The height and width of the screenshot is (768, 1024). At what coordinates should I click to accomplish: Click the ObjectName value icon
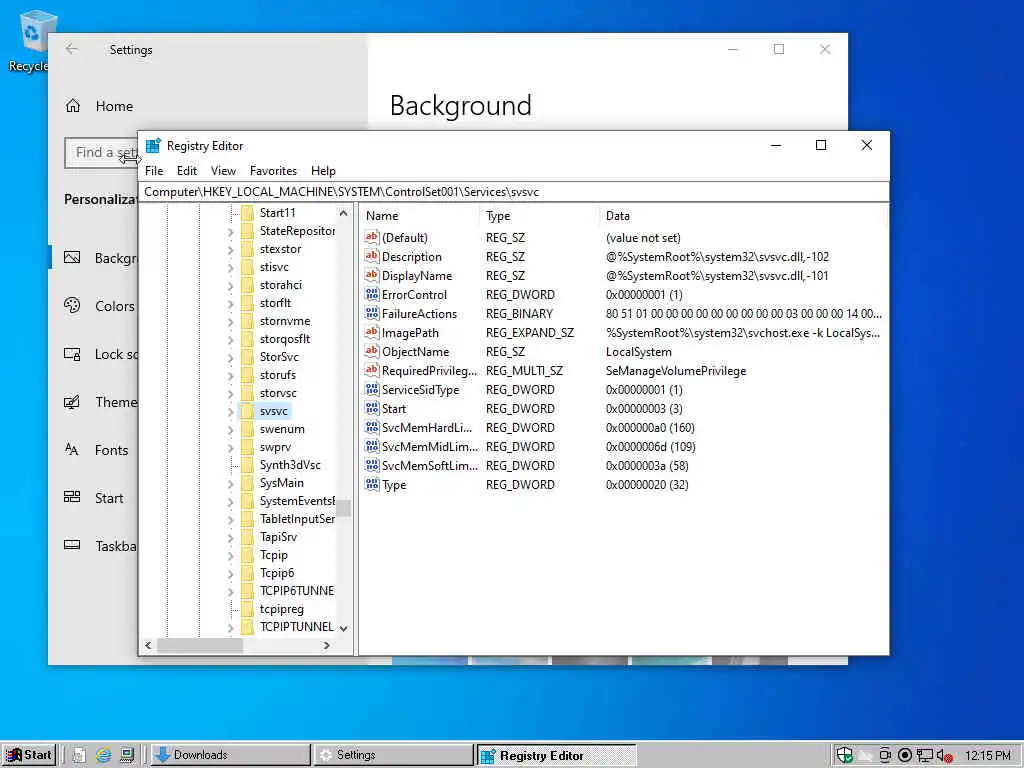(x=372, y=351)
